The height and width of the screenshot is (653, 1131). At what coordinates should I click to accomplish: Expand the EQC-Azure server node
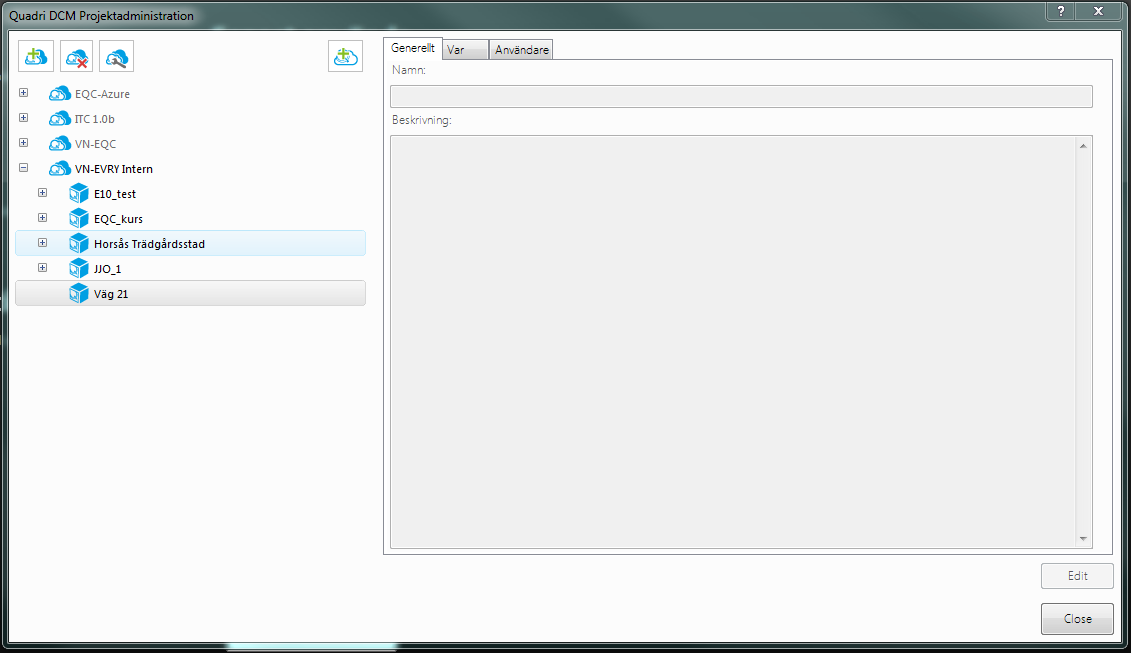pos(24,93)
